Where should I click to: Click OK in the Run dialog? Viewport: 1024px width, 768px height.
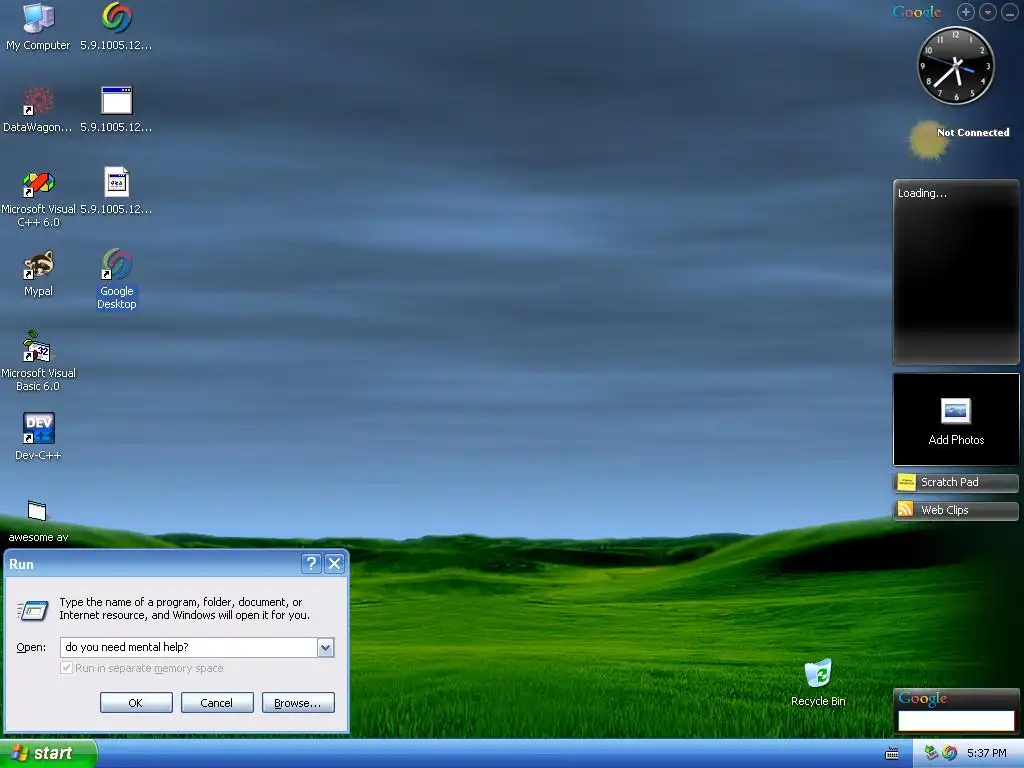pos(136,703)
